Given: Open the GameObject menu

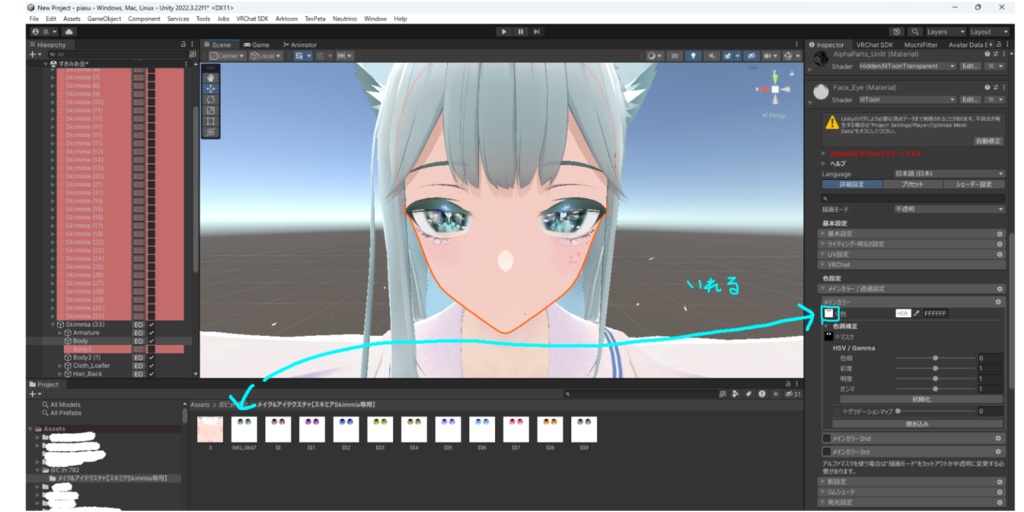Looking at the screenshot, I should [104, 19].
